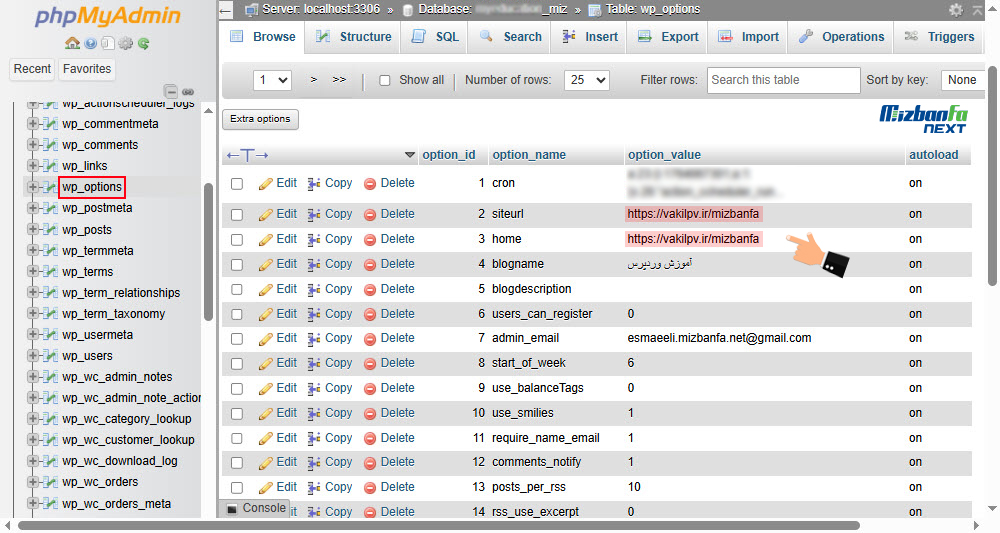Click pencil Edit icon for home row
Screen dimensions: 1000x533
pyautogui.click(x=266, y=239)
